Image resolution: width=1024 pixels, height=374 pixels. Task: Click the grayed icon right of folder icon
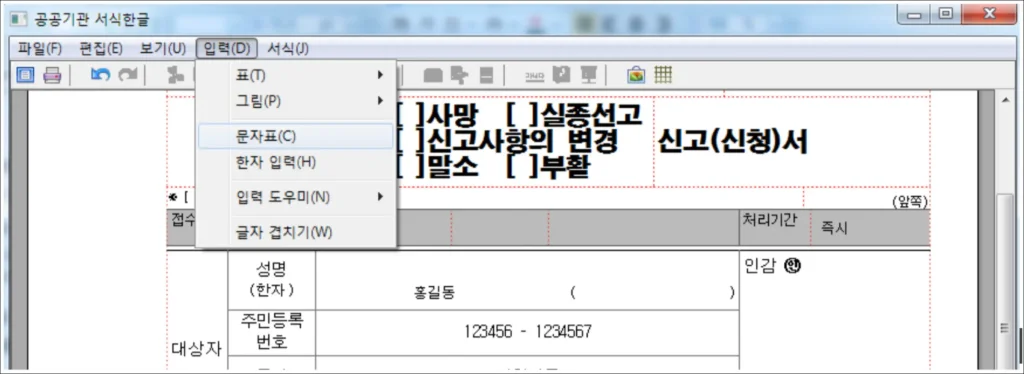tap(460, 76)
